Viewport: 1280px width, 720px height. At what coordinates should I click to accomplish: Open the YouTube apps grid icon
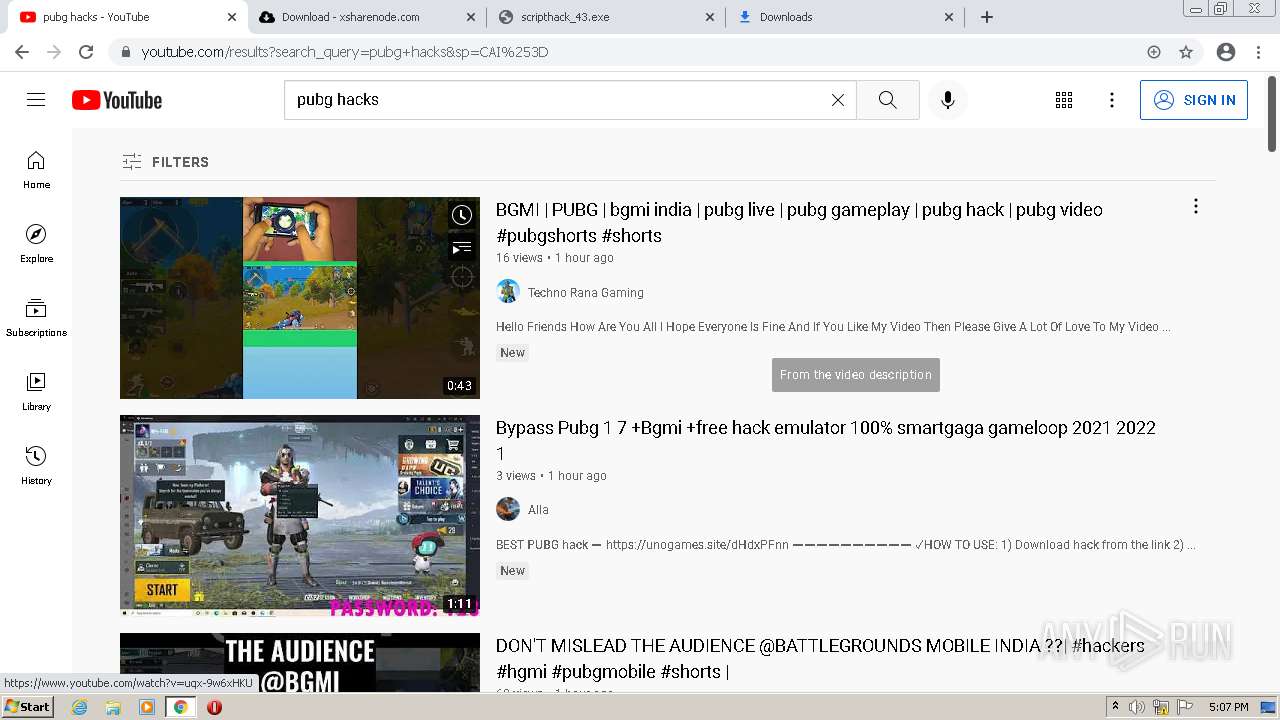click(x=1064, y=100)
